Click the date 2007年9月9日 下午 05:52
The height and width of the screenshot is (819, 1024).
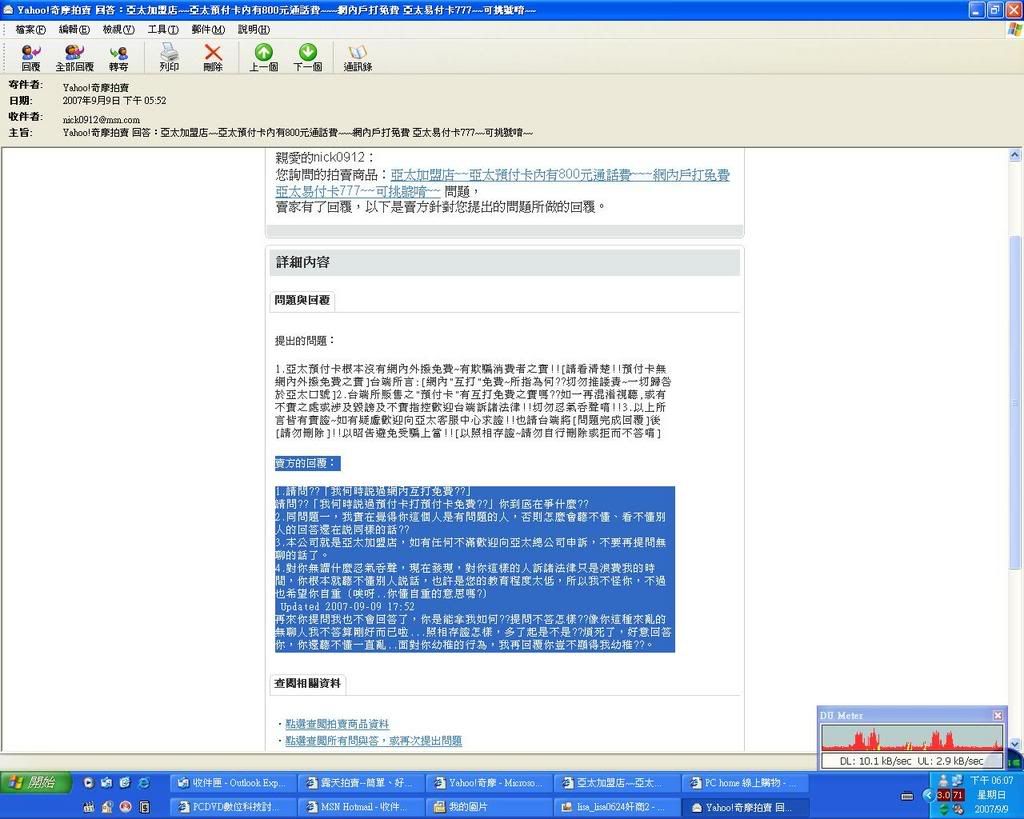point(114,101)
